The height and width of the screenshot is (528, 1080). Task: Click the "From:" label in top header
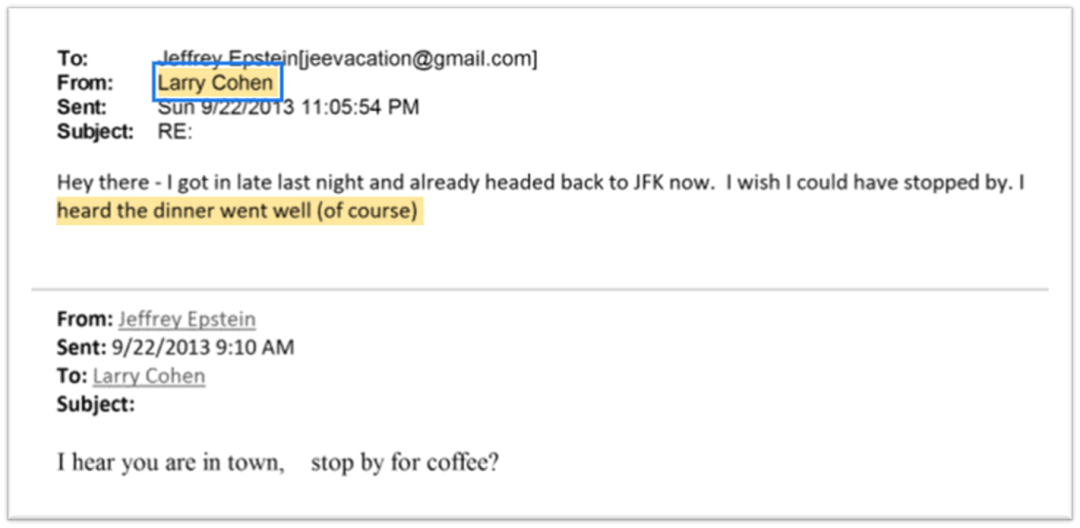[84, 83]
